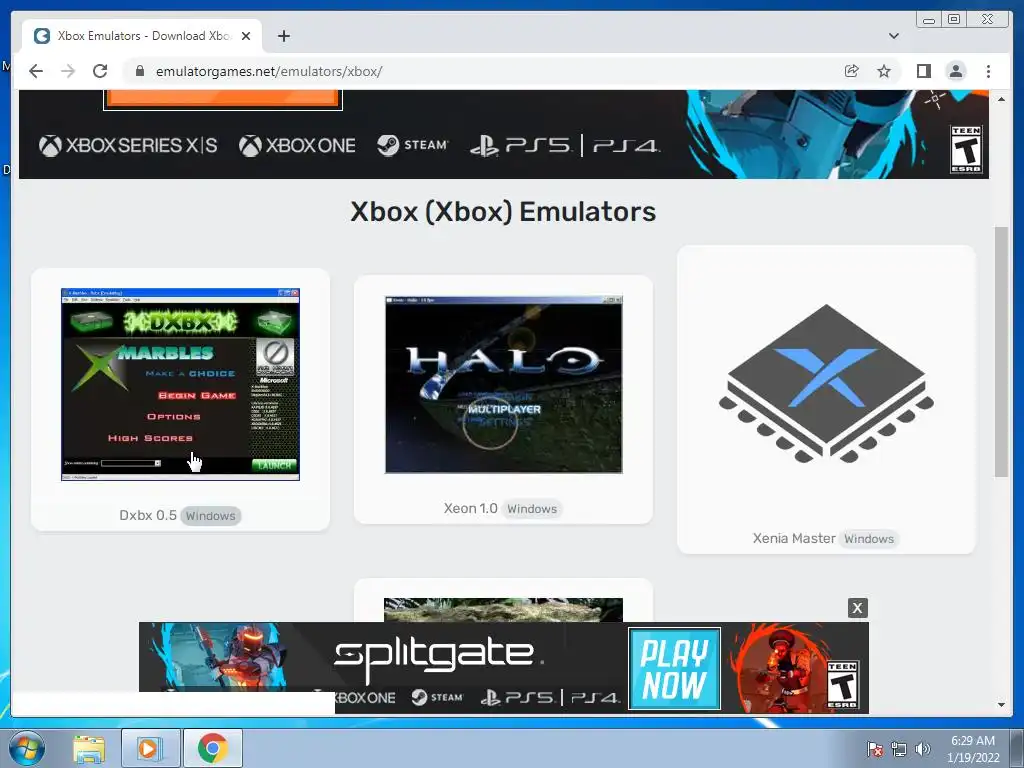
Task: Open File Explorer from the taskbar
Action: pyautogui.click(x=89, y=748)
